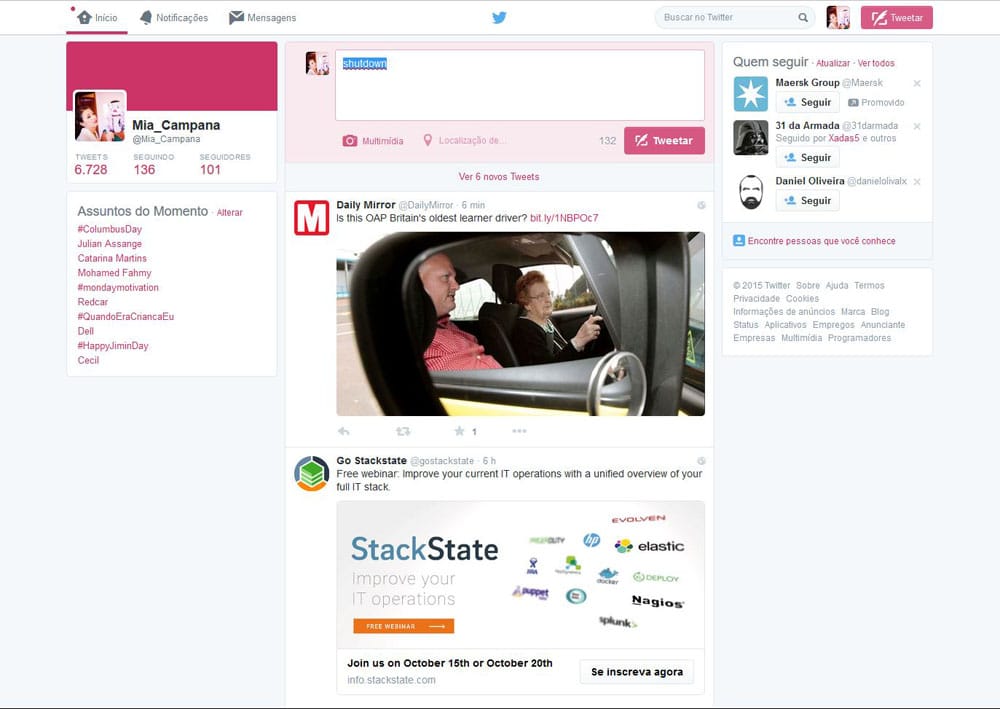Follow Maersk Group
The height and width of the screenshot is (709, 1000).
[807, 102]
